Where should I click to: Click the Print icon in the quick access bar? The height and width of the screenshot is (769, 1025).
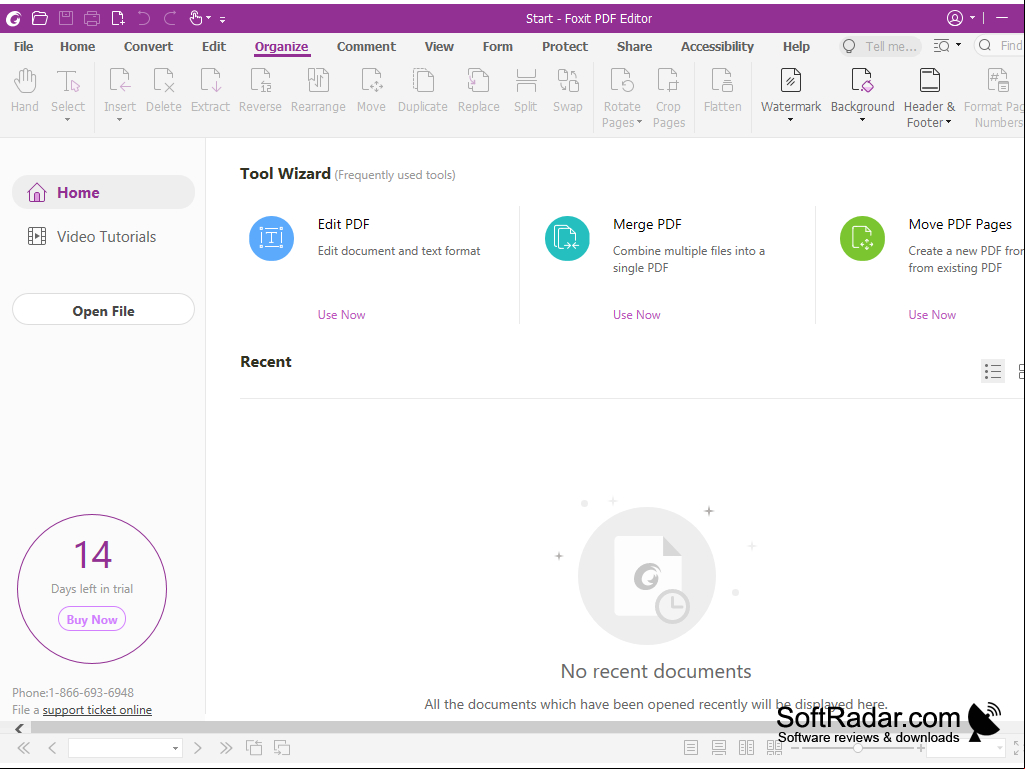pyautogui.click(x=92, y=18)
